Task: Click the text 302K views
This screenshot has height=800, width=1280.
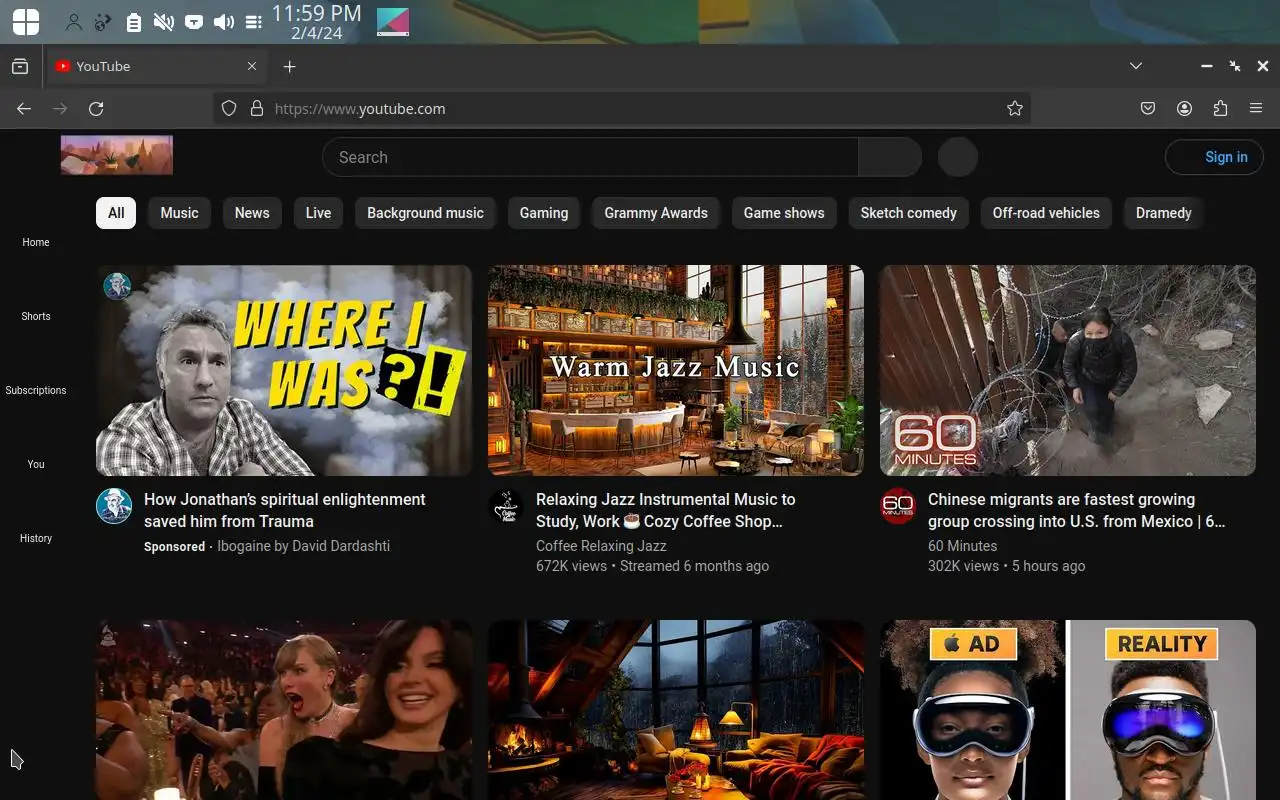Action: 963,566
